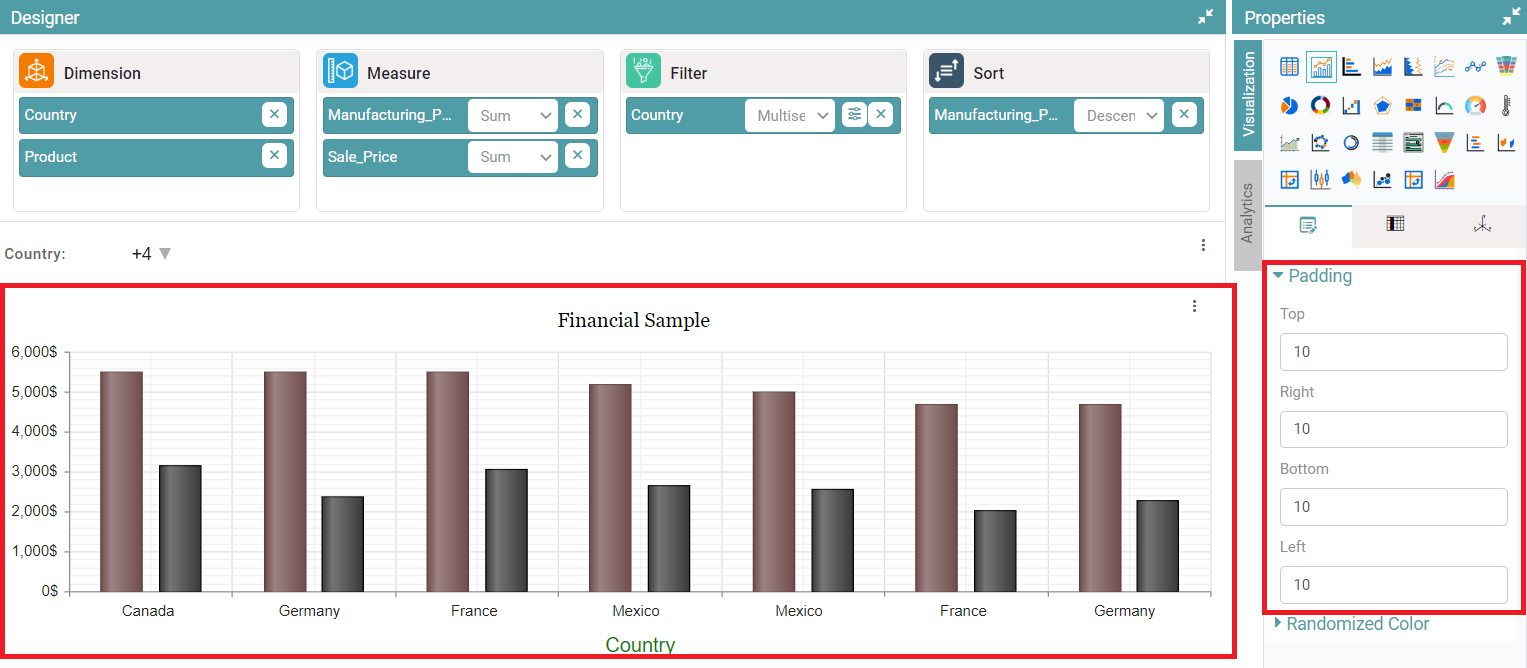The height and width of the screenshot is (668, 1527).
Task: Open the Sum dropdown for Sale_Price
Action: point(513,157)
